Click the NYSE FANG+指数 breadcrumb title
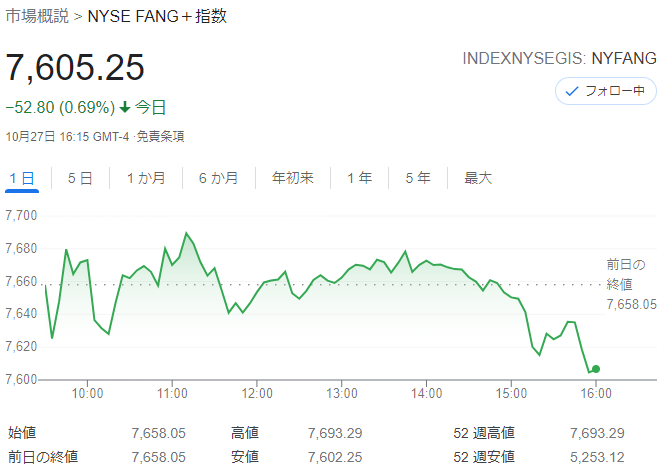This screenshot has width=670, height=476. point(157,16)
